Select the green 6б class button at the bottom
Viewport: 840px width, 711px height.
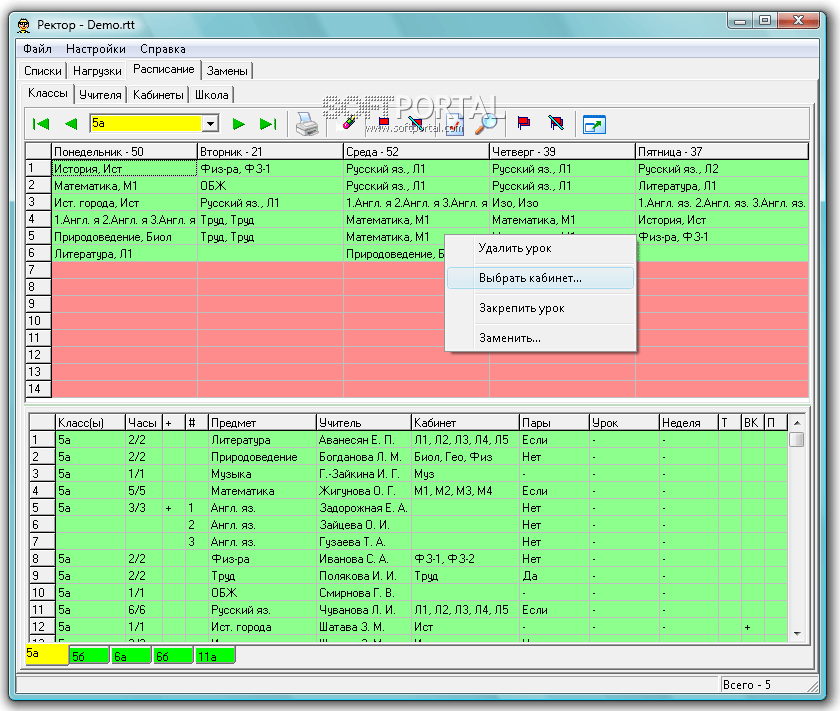(x=173, y=656)
